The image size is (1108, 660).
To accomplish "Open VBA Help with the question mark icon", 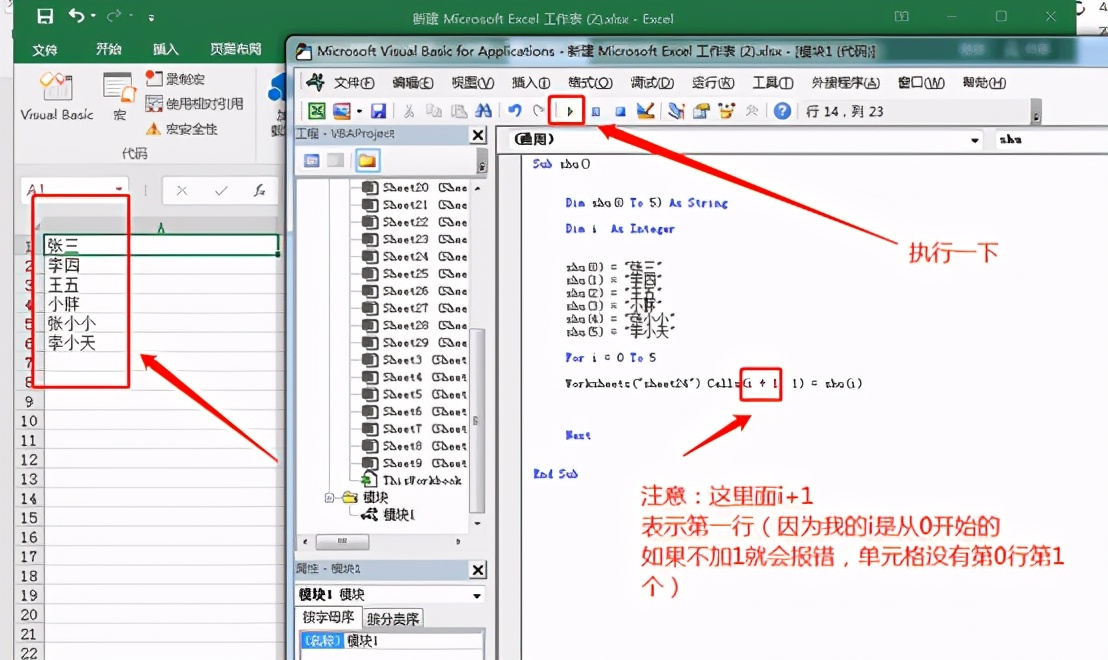I will [x=782, y=111].
